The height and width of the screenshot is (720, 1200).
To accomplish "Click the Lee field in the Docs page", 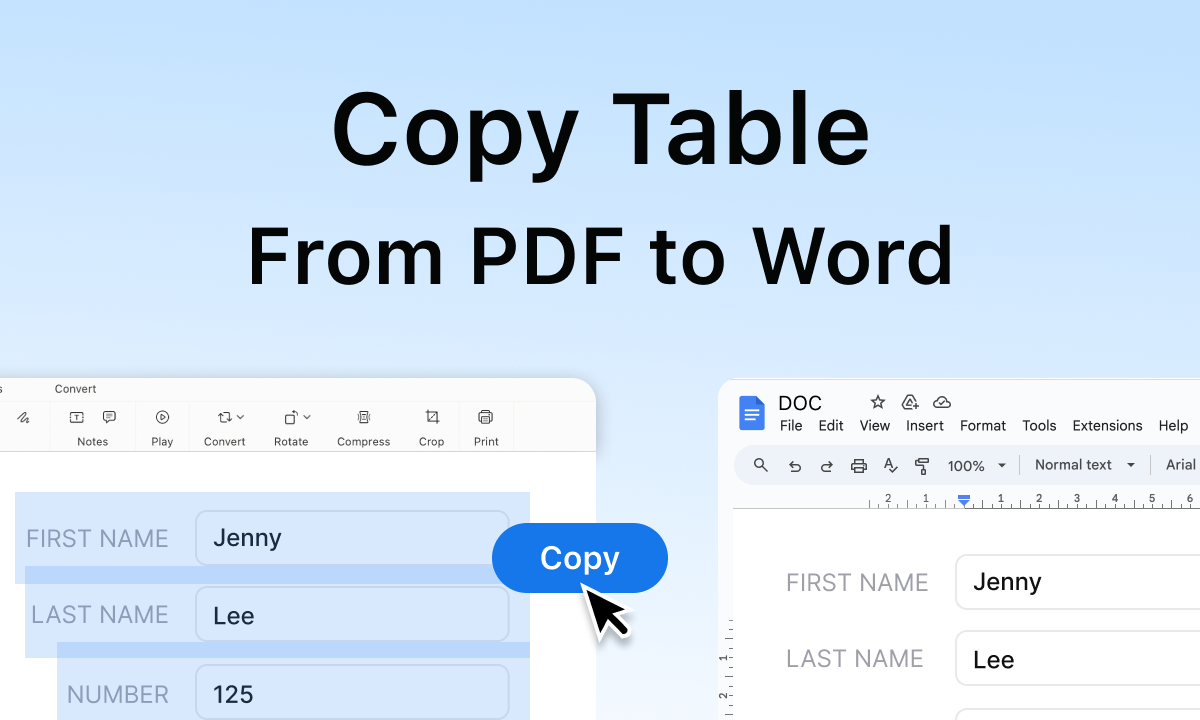I will click(x=1078, y=658).
